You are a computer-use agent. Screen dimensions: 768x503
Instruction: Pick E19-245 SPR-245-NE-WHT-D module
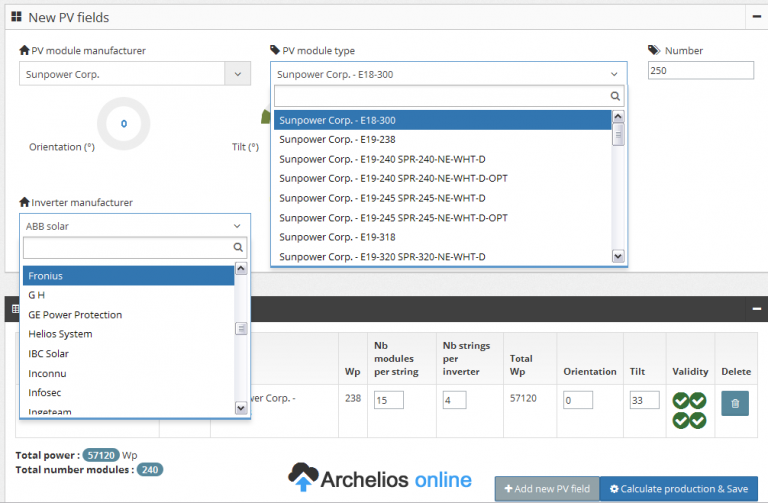click(x=443, y=198)
